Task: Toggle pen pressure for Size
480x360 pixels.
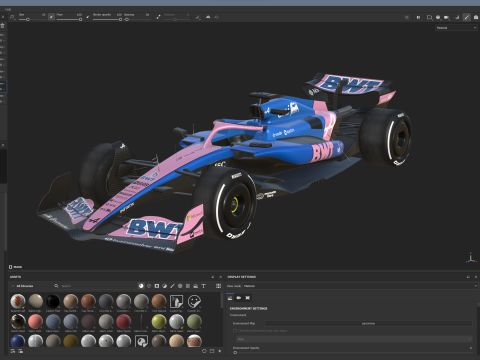Action: (51, 16)
